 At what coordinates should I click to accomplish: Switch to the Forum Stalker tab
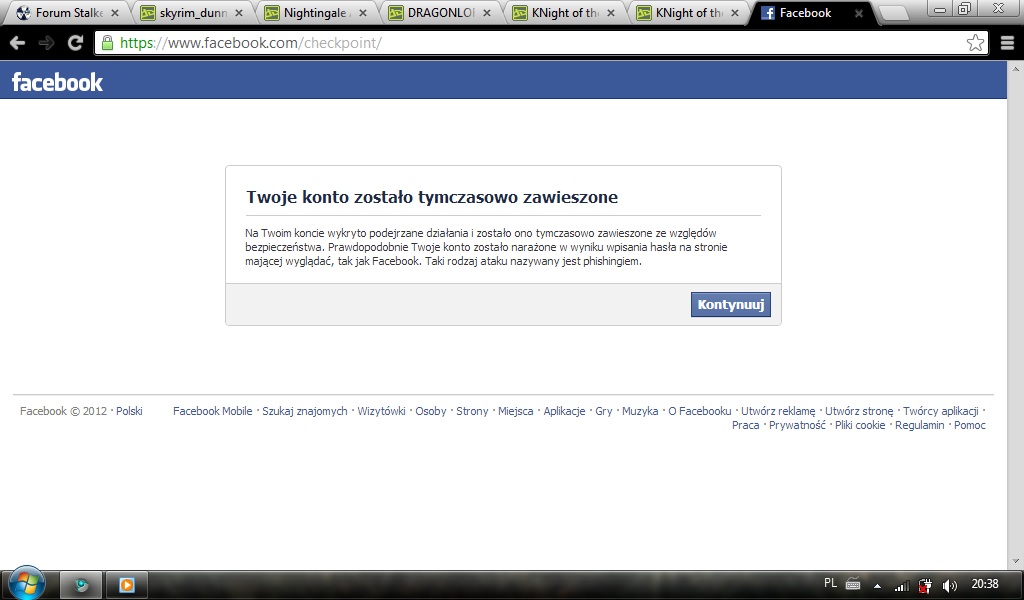pos(68,13)
